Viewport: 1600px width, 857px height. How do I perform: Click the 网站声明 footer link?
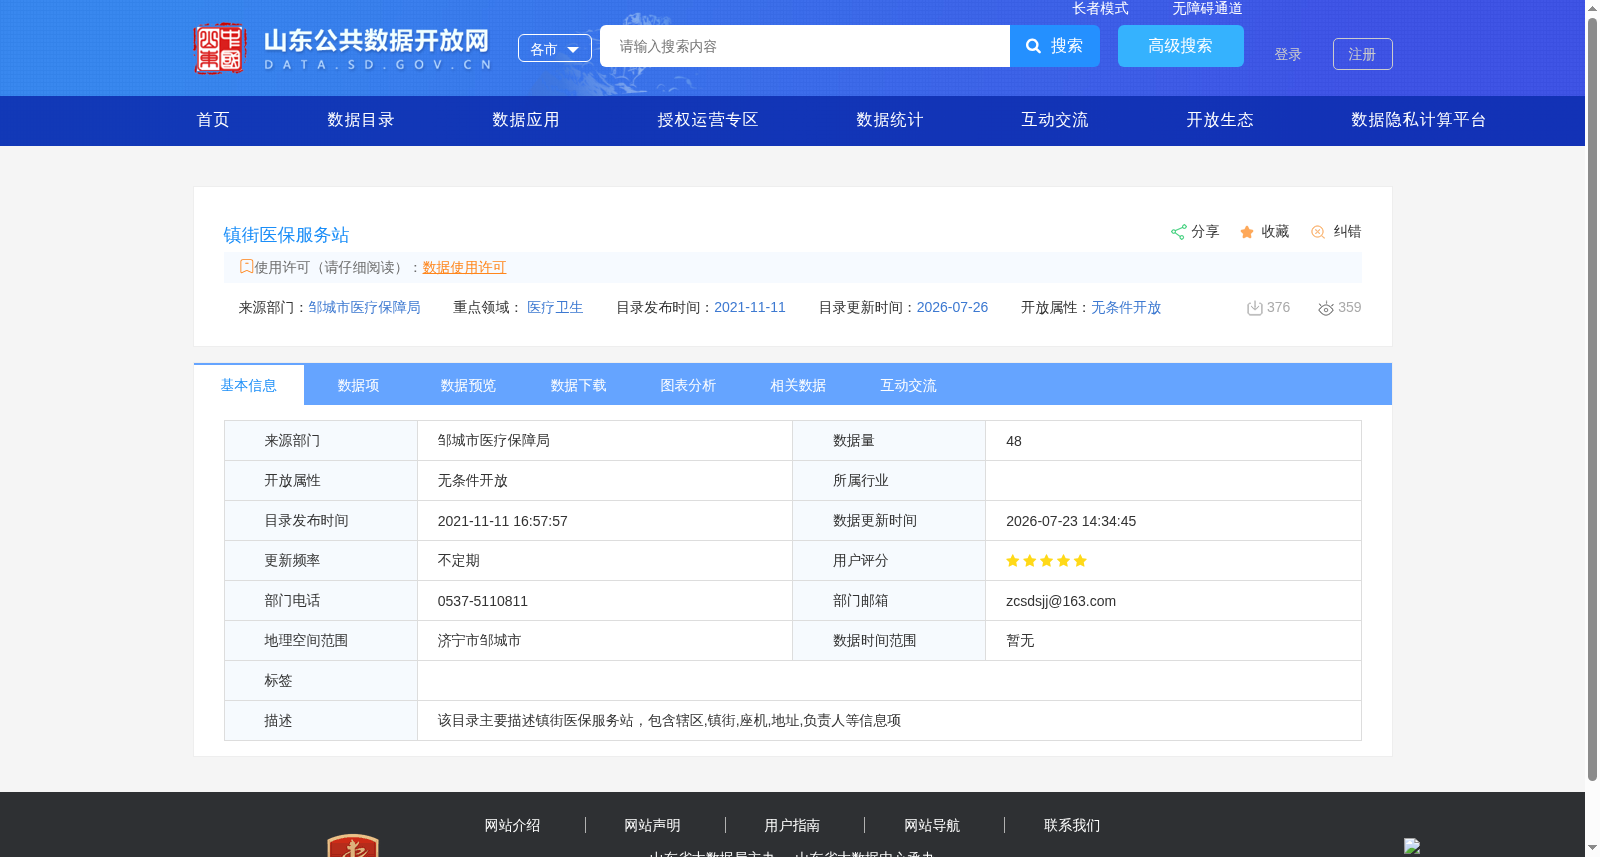652,825
